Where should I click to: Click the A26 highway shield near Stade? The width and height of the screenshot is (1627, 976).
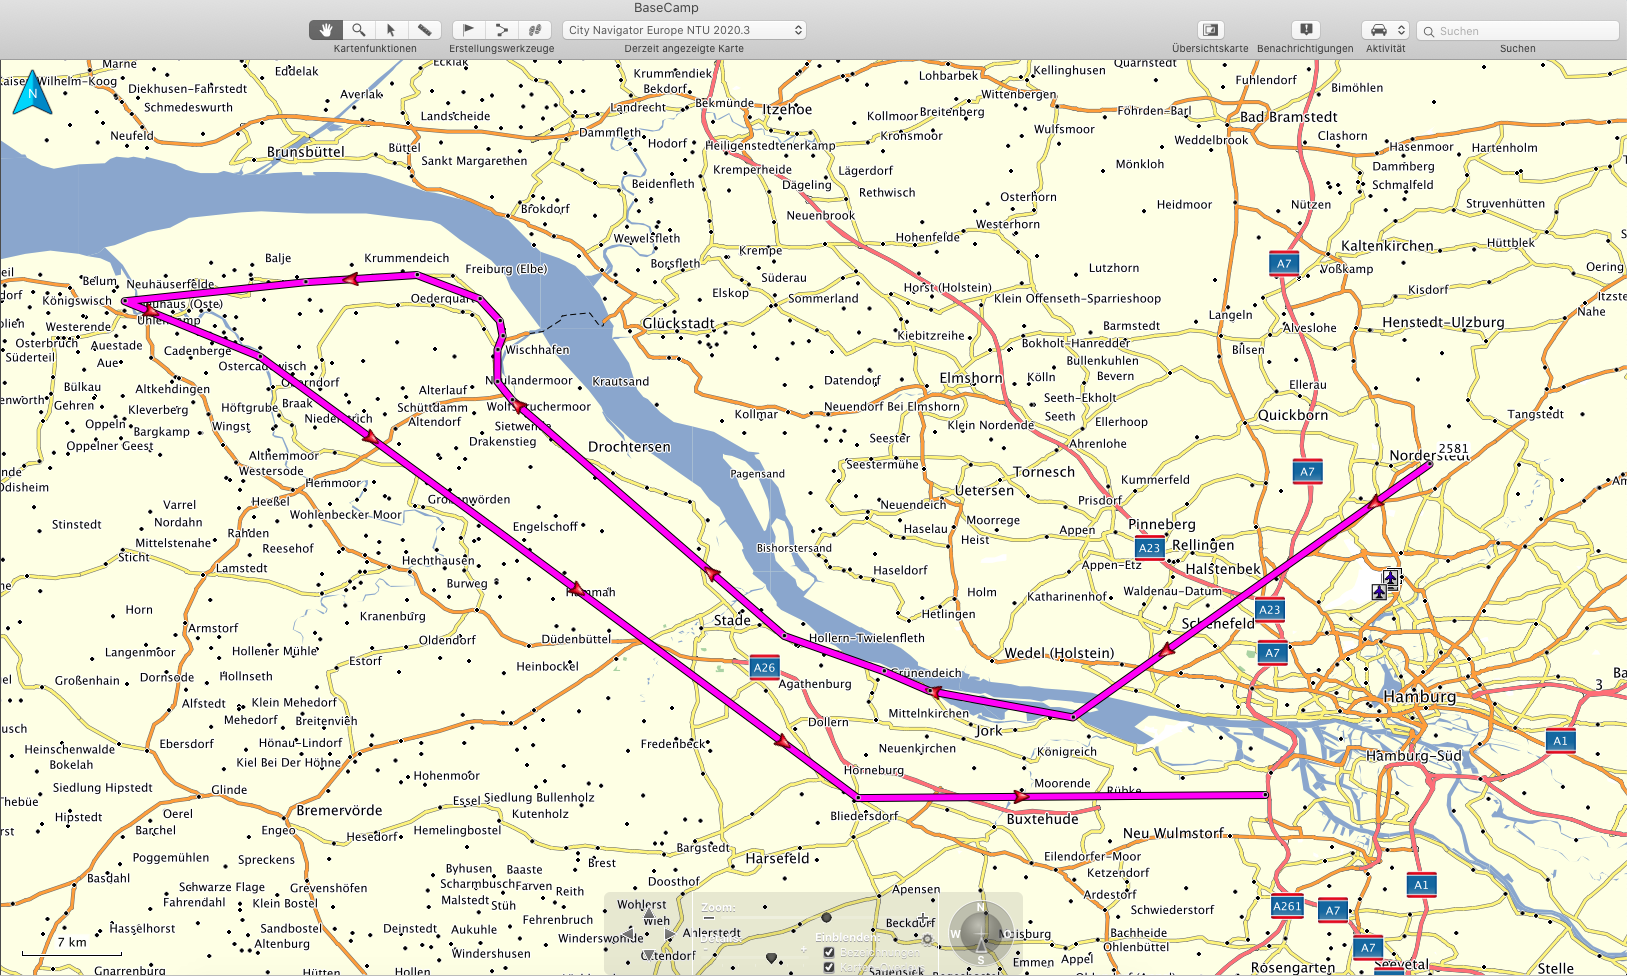tap(764, 667)
